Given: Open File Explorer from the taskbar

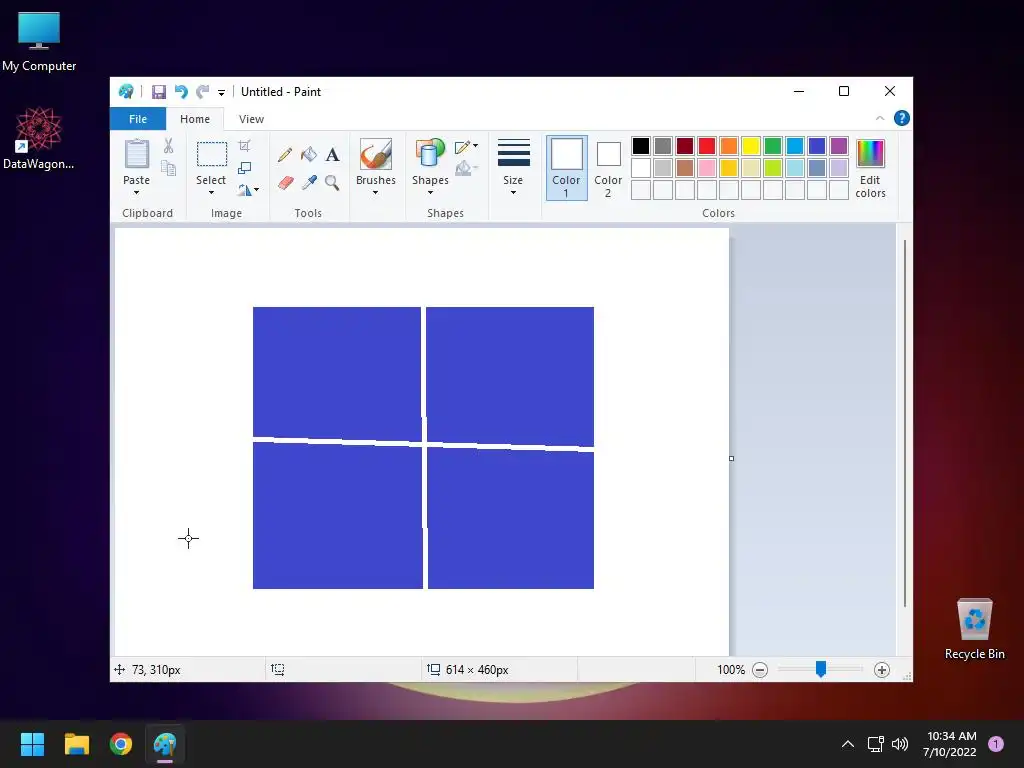Looking at the screenshot, I should point(76,744).
